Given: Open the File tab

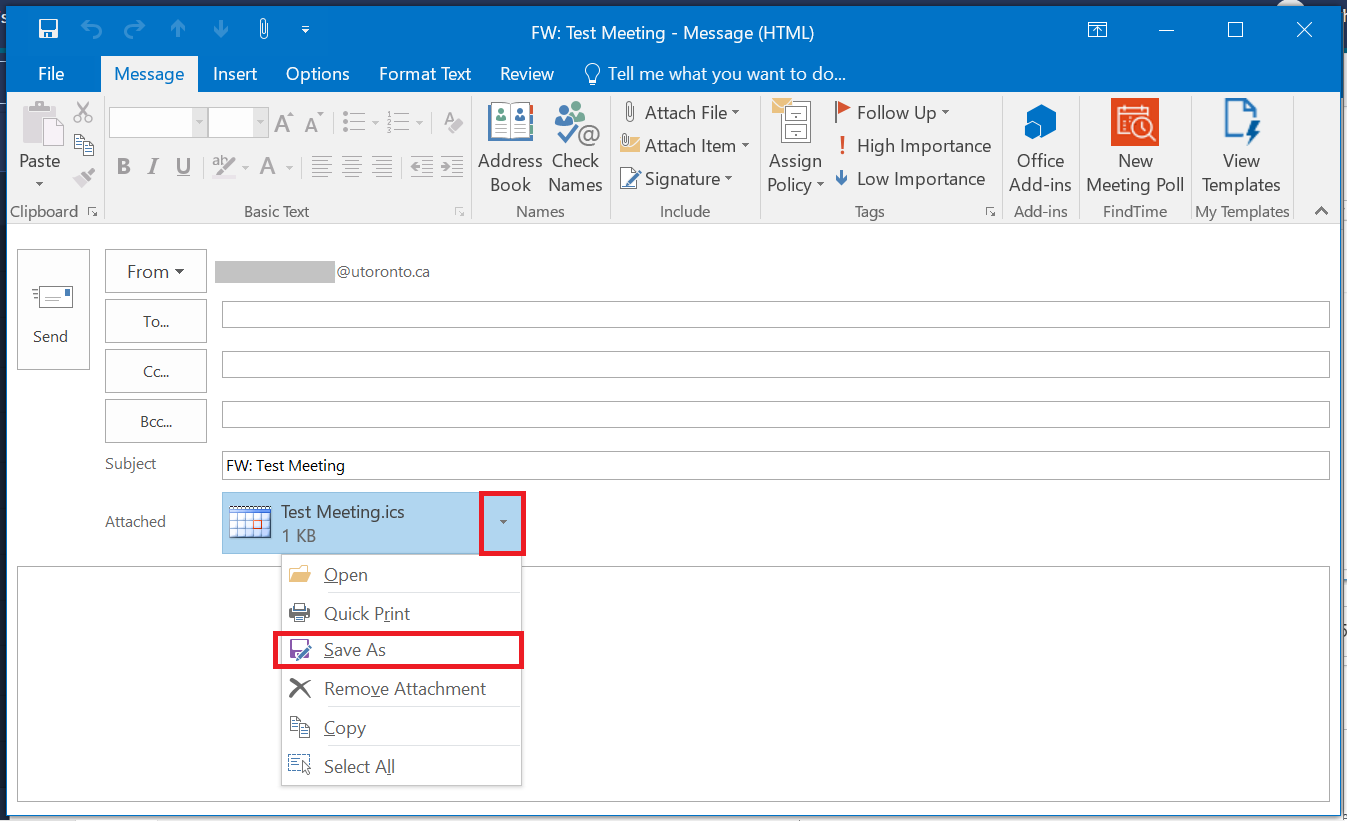Looking at the screenshot, I should (x=51, y=74).
